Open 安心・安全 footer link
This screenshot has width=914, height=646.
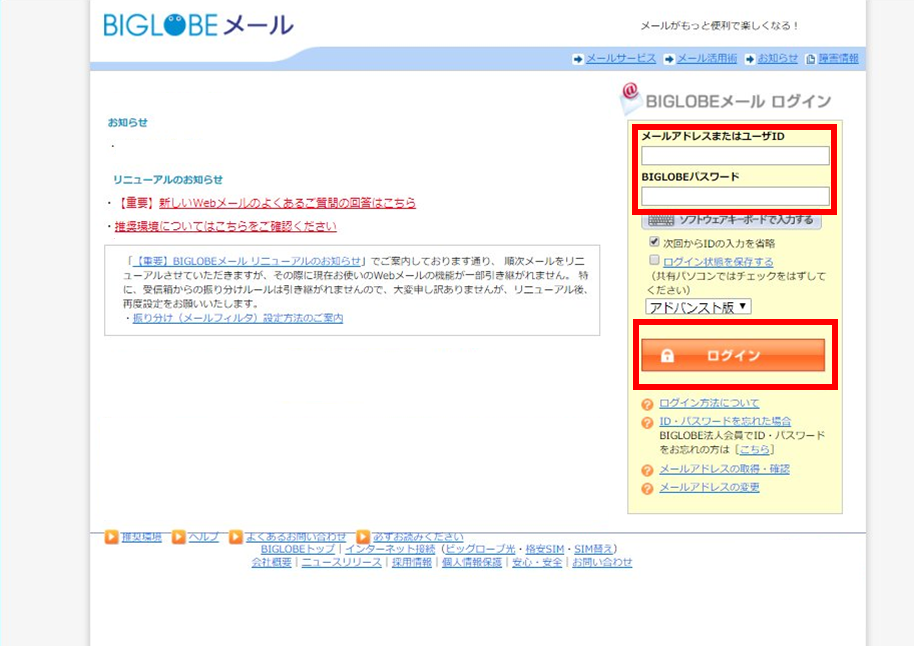(537, 563)
